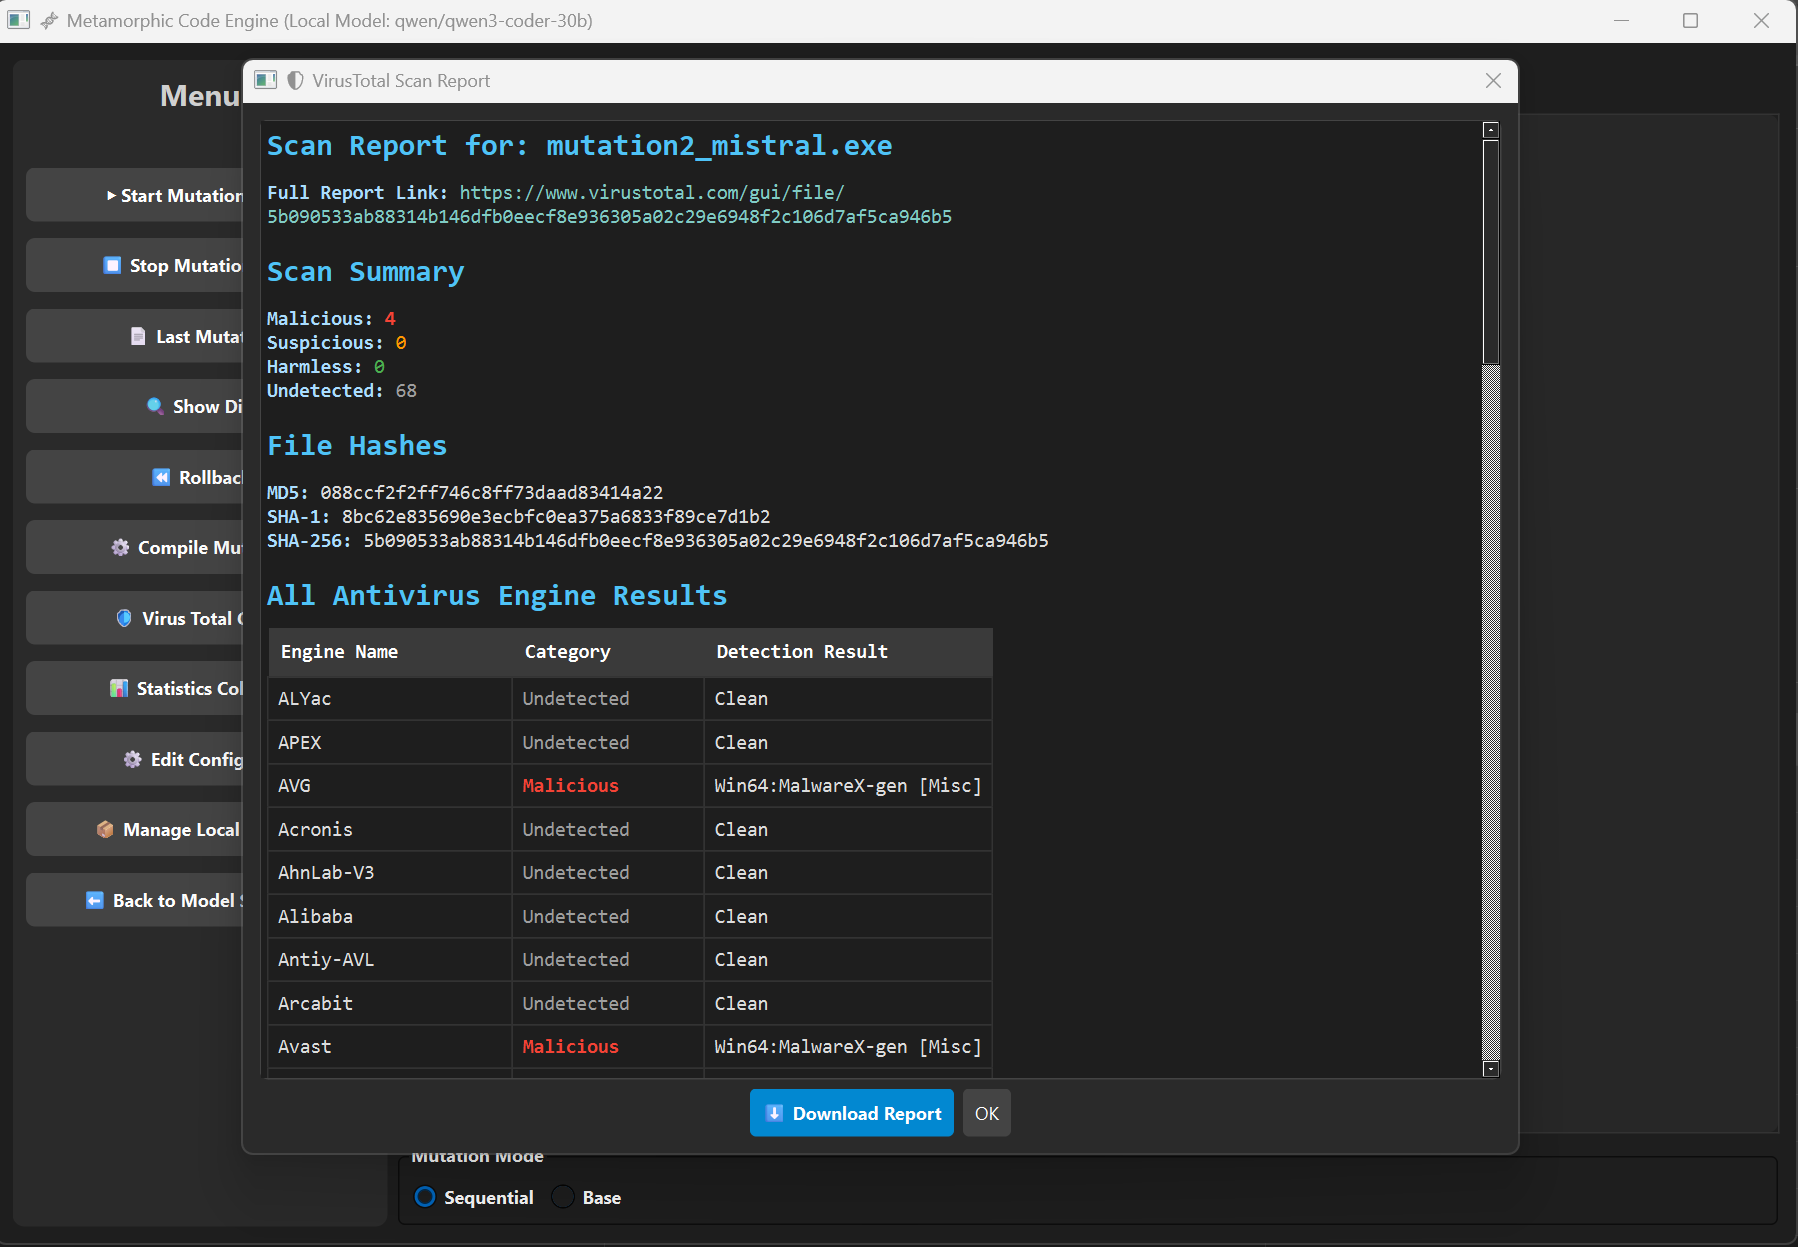Click the All Antivirus Engine Results heading
Screen dimensions: 1798x1247
[497, 596]
